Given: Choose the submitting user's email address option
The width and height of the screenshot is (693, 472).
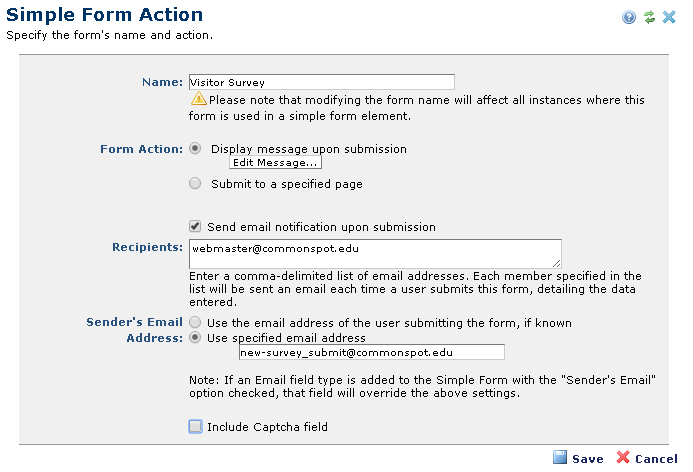Looking at the screenshot, I should tap(195, 323).
